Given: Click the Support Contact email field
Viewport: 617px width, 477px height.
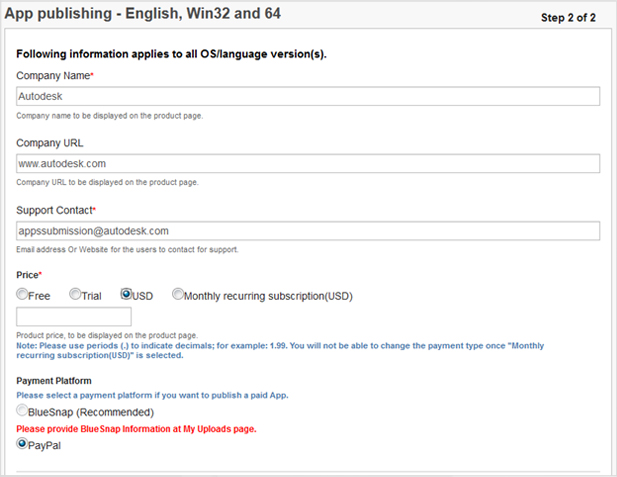Looking at the screenshot, I should point(308,230).
